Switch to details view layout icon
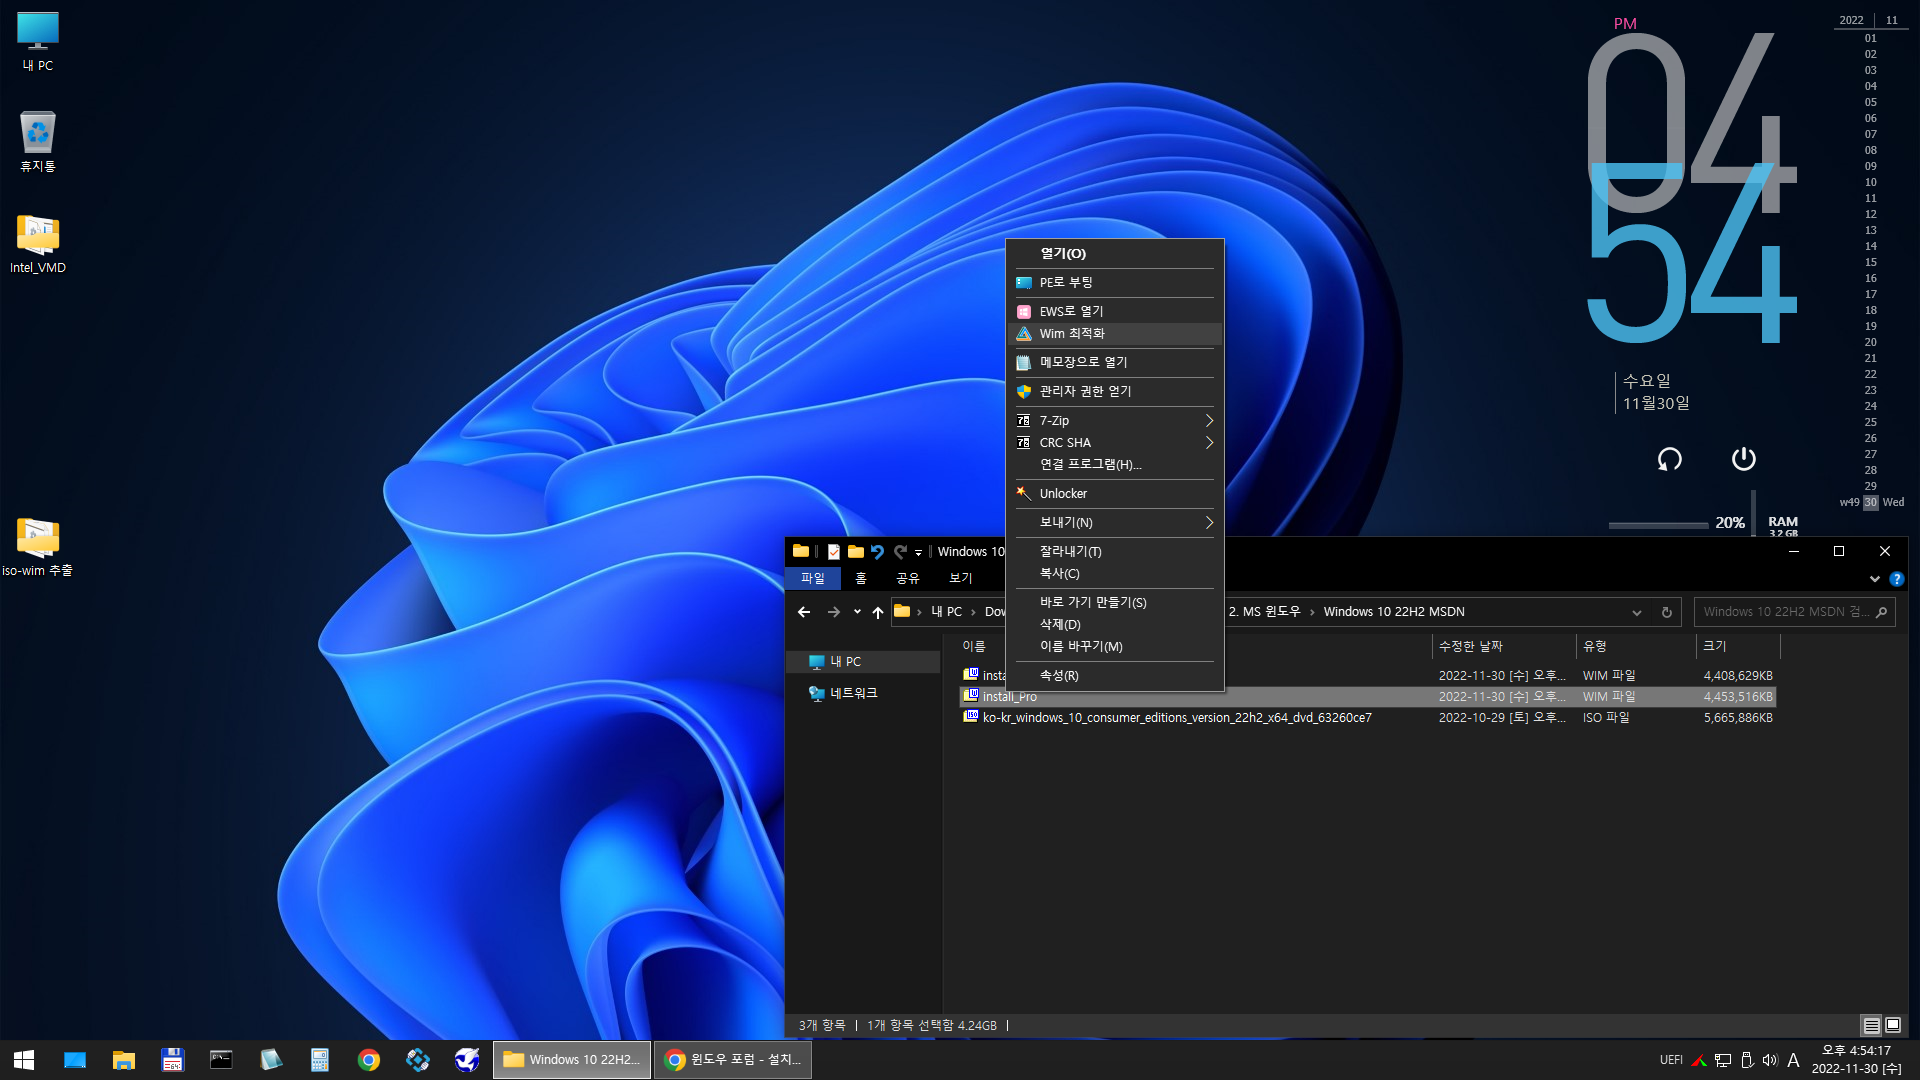The image size is (1920, 1080). coord(1872,1025)
